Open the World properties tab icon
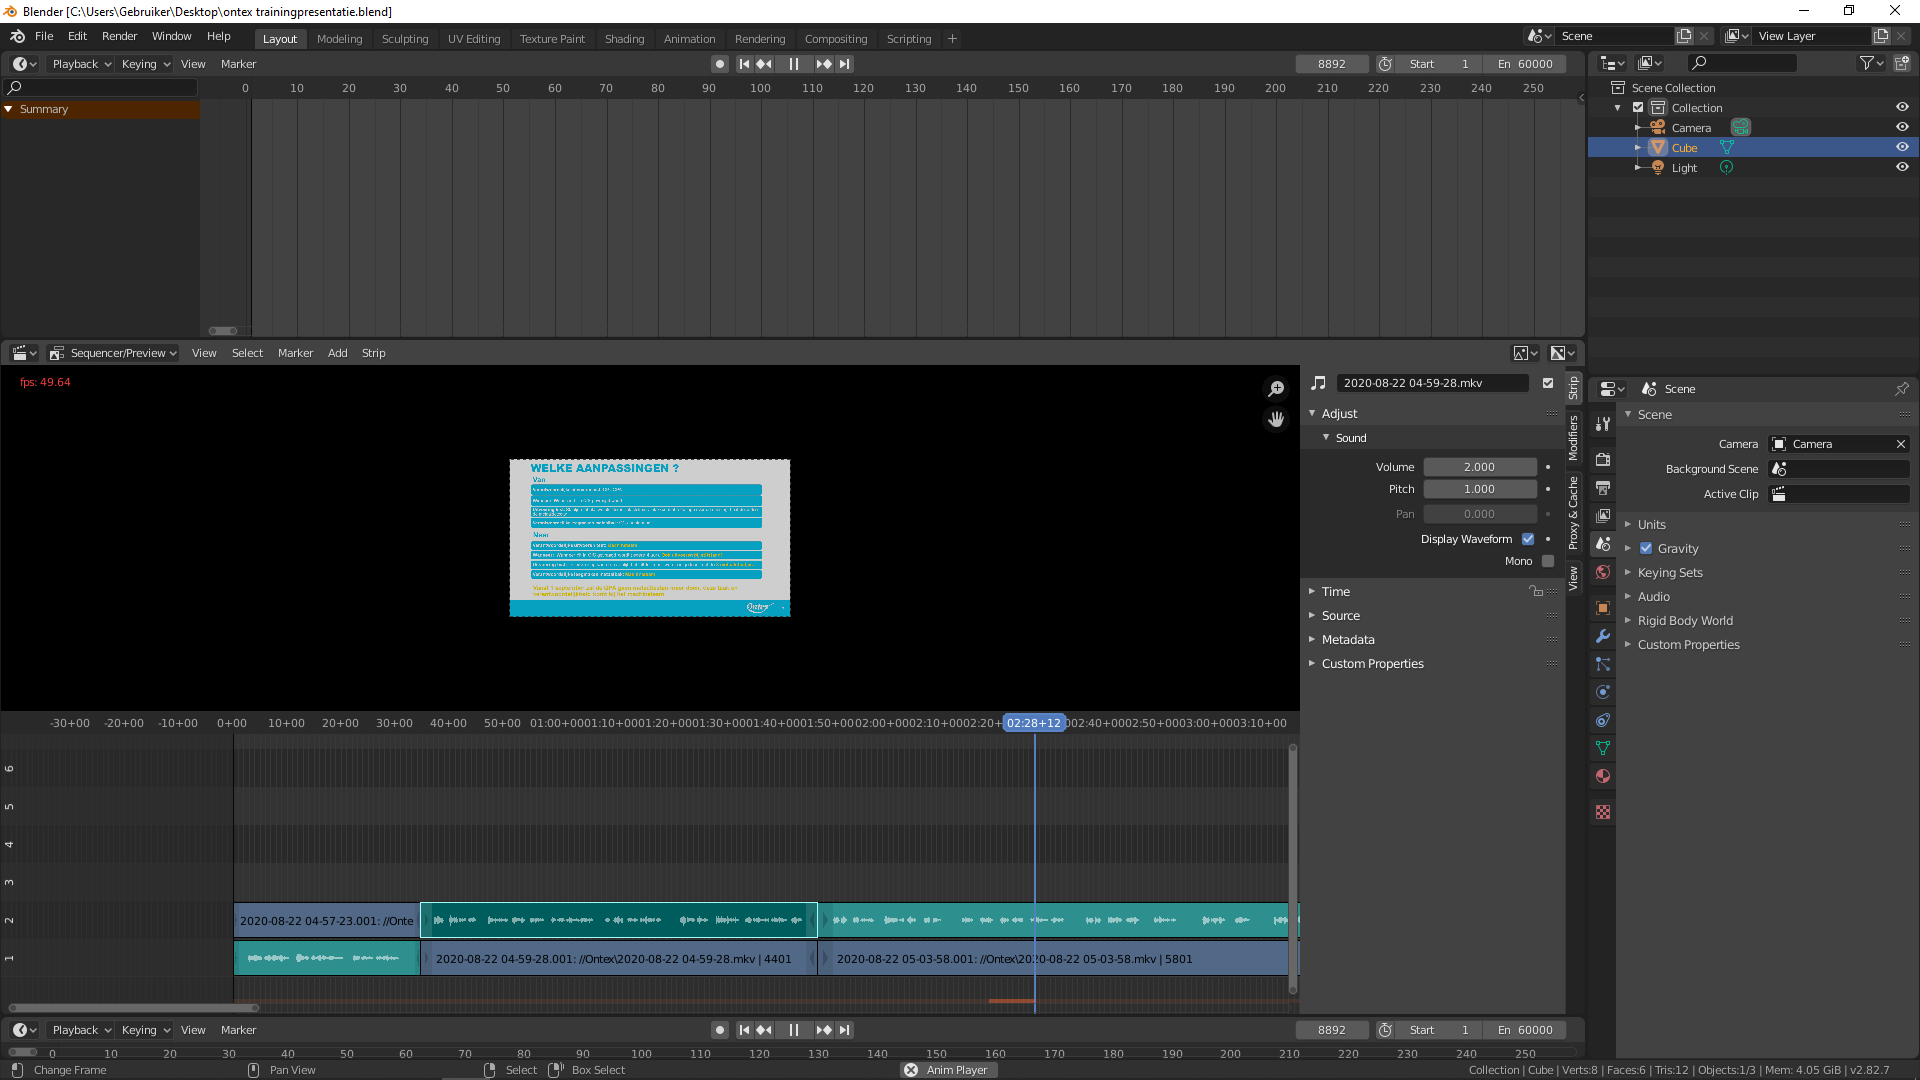1920x1080 pixels. point(1603,572)
